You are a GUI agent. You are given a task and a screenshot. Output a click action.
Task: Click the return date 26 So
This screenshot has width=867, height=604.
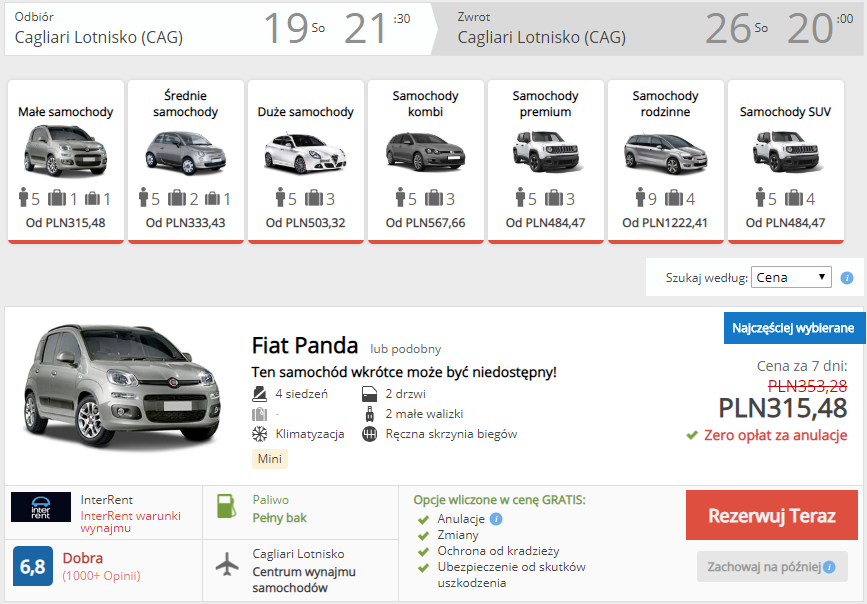coord(737,28)
